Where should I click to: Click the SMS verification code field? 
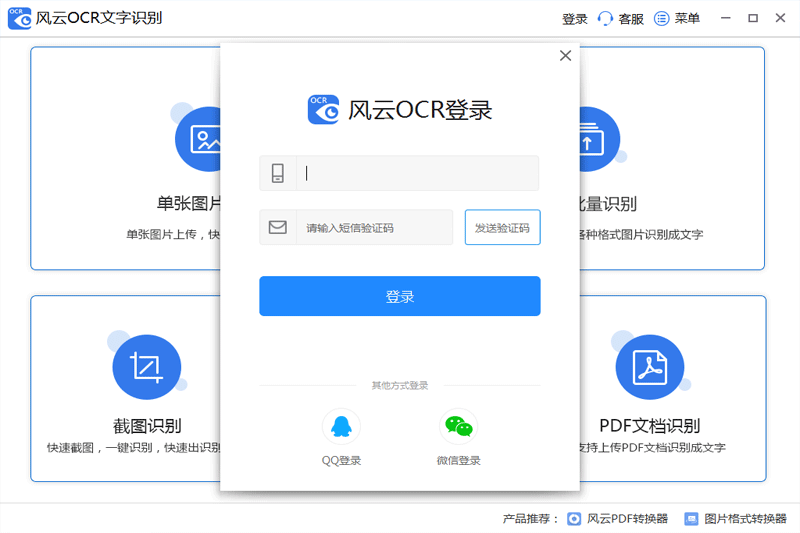[x=375, y=228]
